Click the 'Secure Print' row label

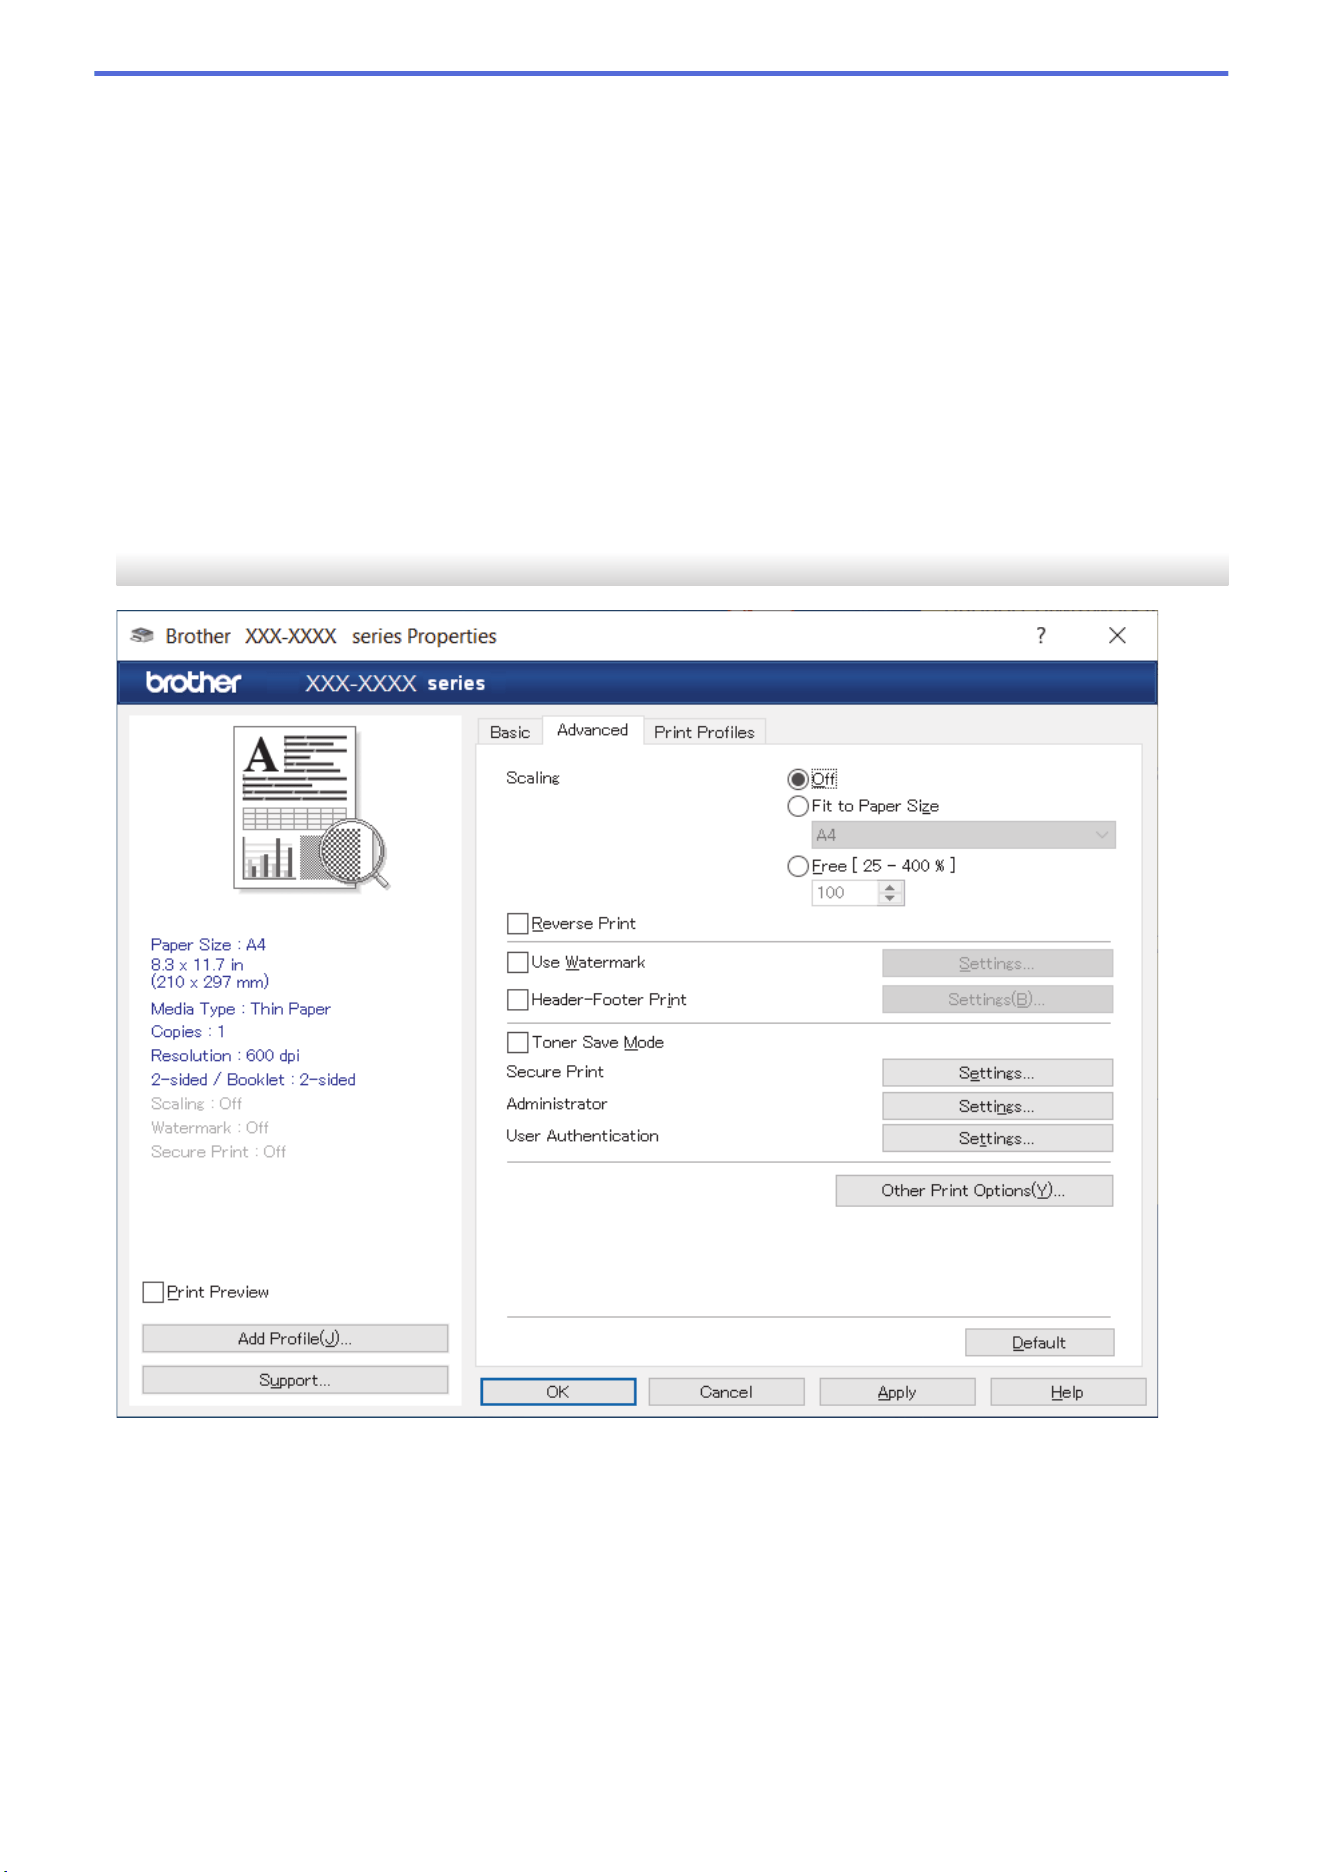point(555,1072)
